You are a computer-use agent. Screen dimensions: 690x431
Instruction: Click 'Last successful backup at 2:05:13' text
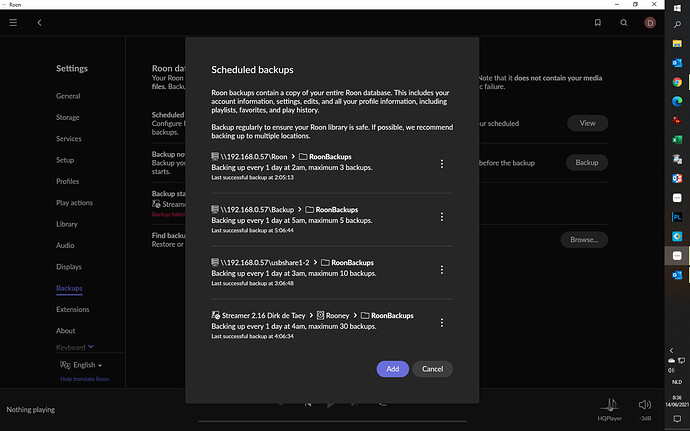point(253,177)
